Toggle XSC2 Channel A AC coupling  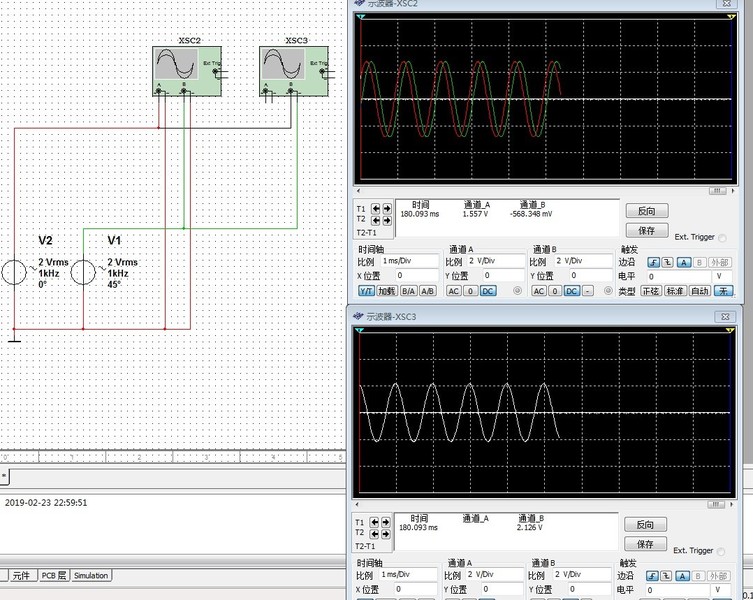454,291
